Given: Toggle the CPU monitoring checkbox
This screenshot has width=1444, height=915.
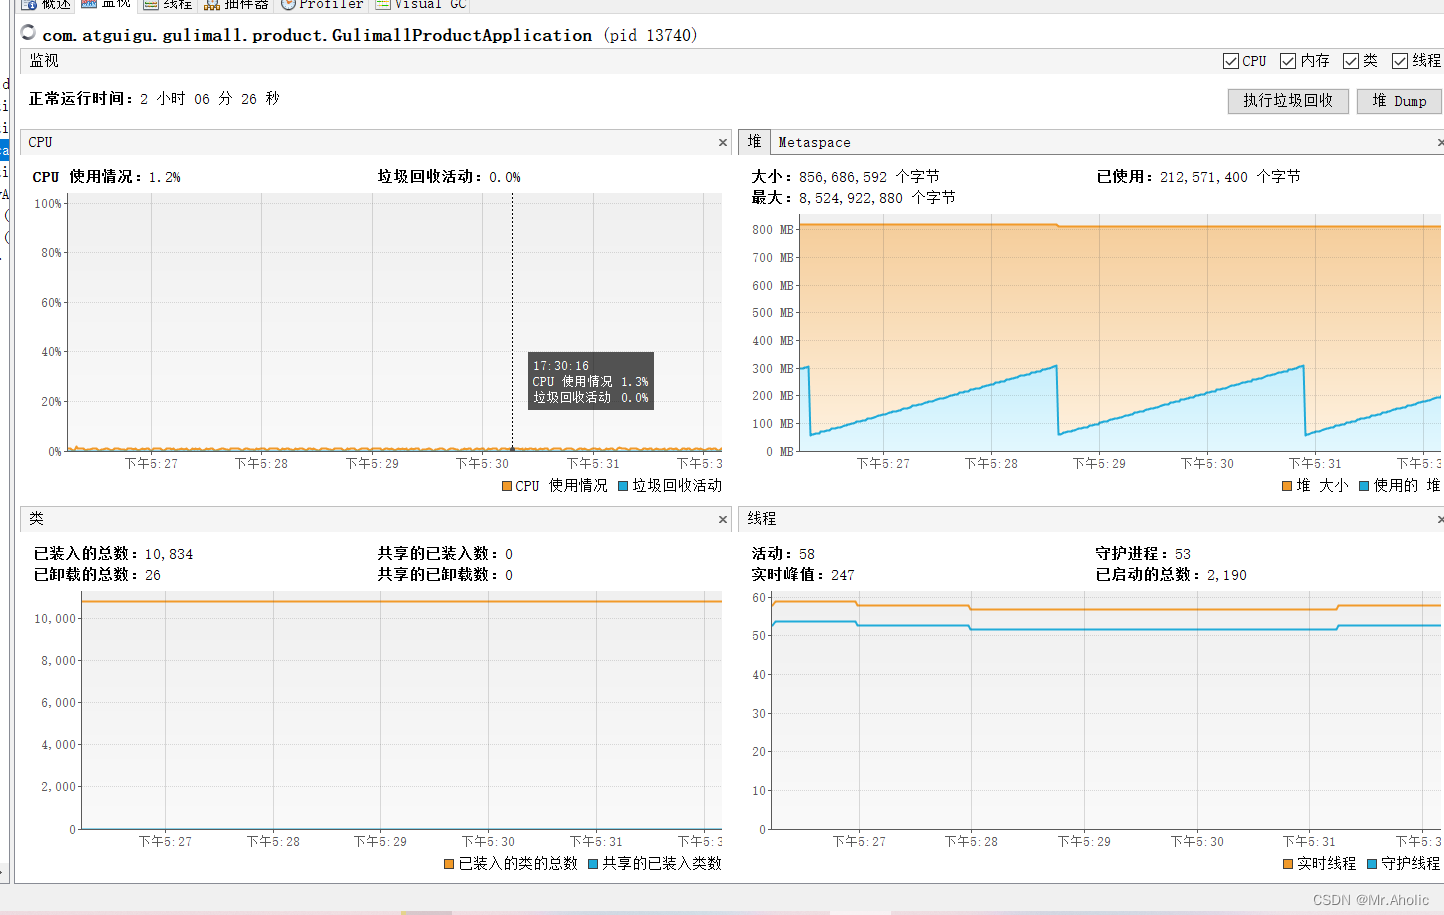Looking at the screenshot, I should tap(1230, 60).
